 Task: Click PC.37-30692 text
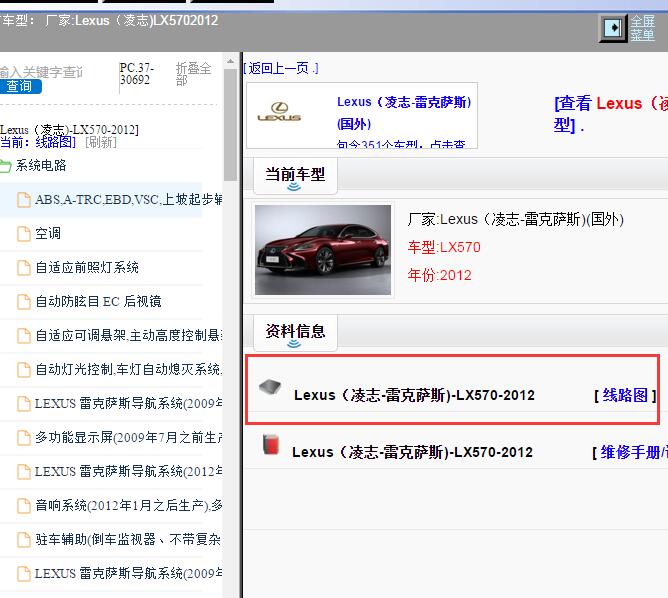(137, 74)
